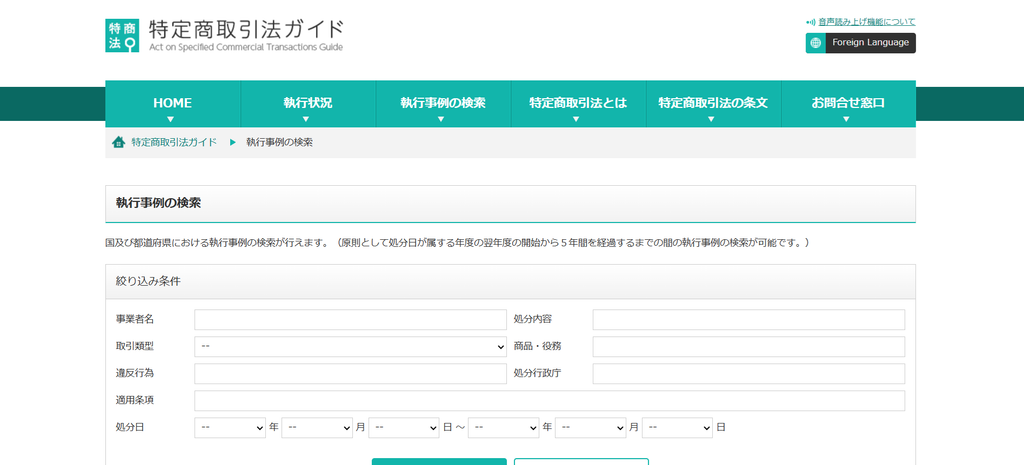Click the 違反行為 input field
Screen dimensions: 1024x465
tap(350, 374)
